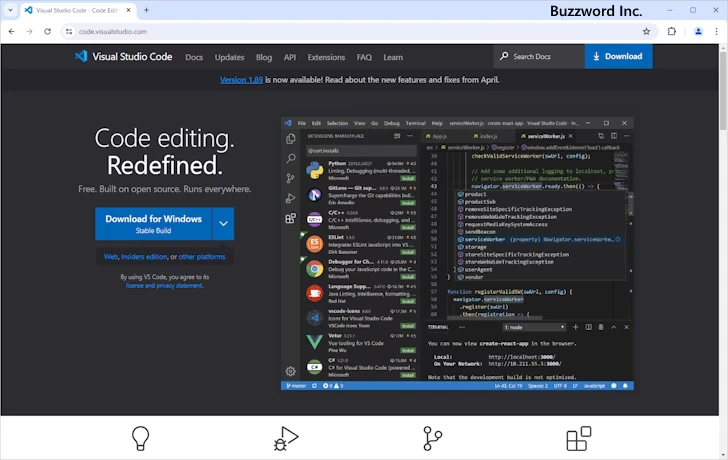
Task: Follow the Insiders edition link
Action: tap(146, 257)
